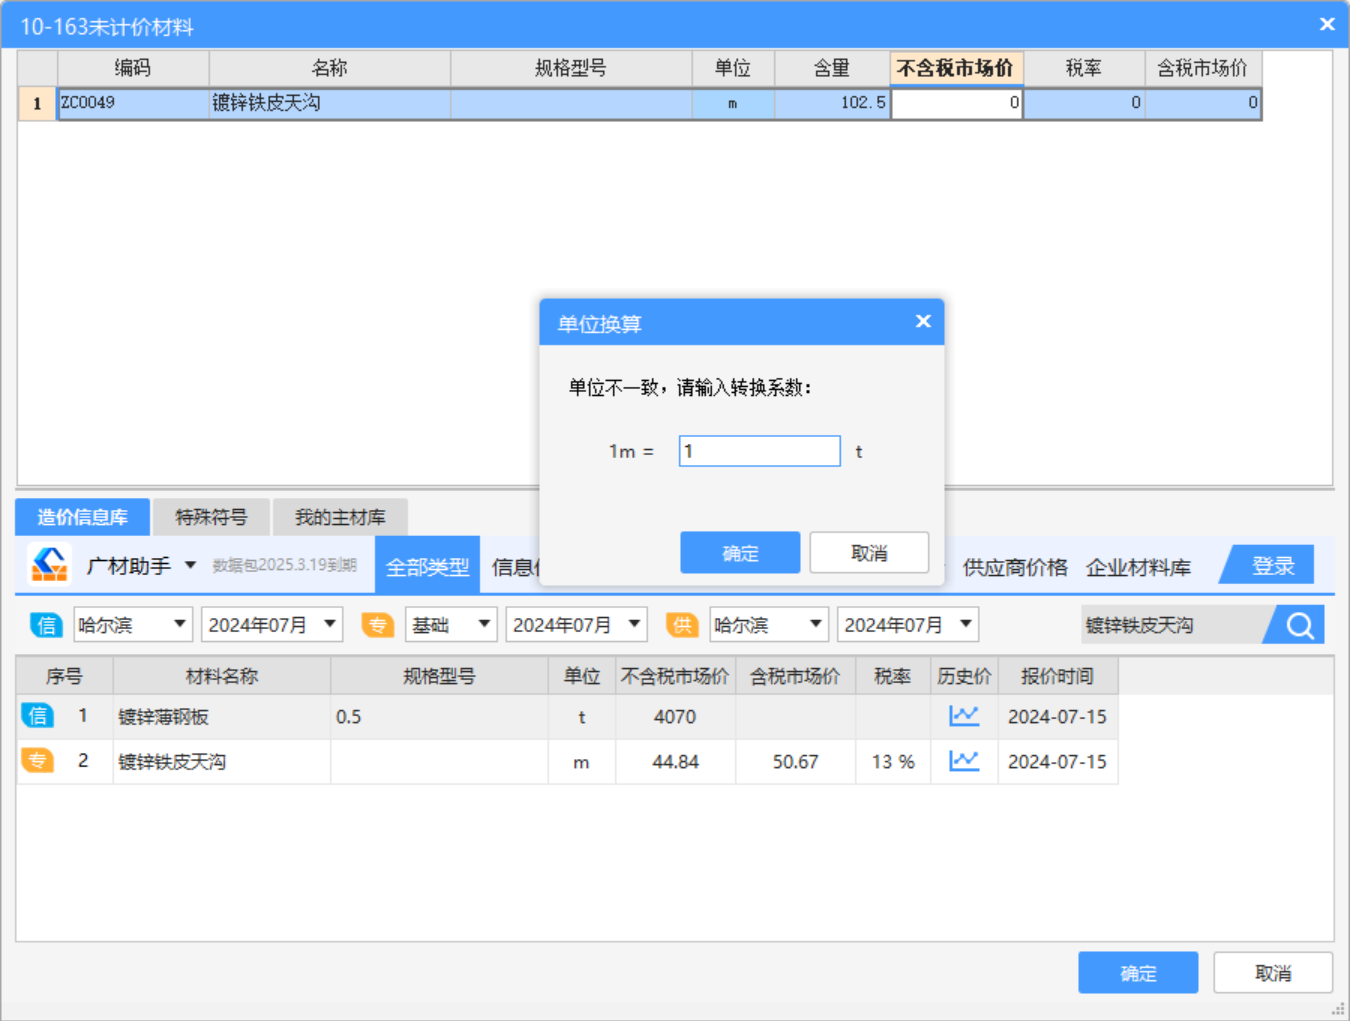This screenshot has height=1021, width=1350.
Task: Click the bottom 确定 button
Action: (1138, 973)
